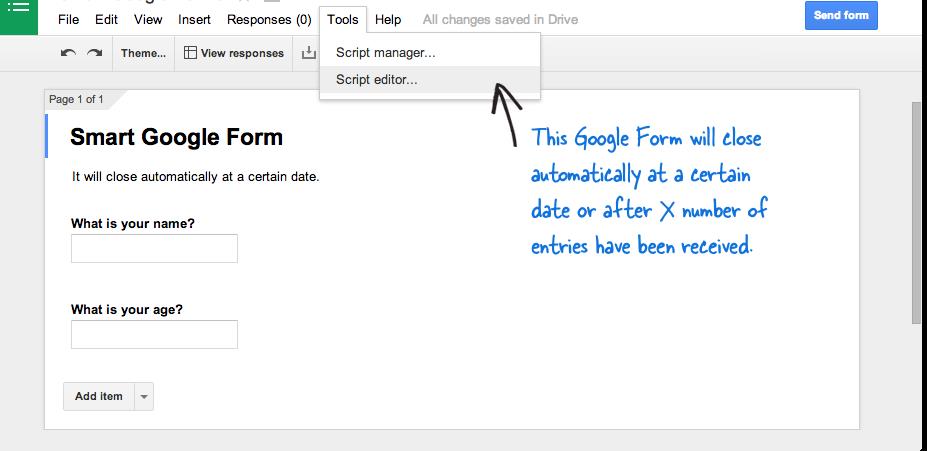This screenshot has height=451, width=927.
Task: Undo the last change
Action: point(68,53)
